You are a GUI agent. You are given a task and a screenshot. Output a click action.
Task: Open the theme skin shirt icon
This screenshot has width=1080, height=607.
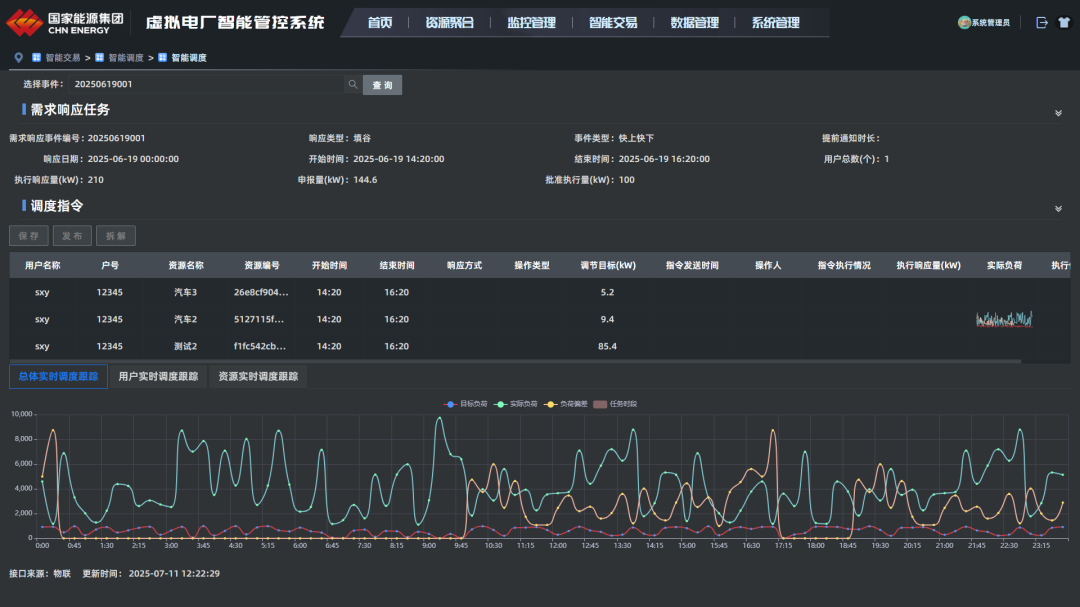pos(1062,22)
